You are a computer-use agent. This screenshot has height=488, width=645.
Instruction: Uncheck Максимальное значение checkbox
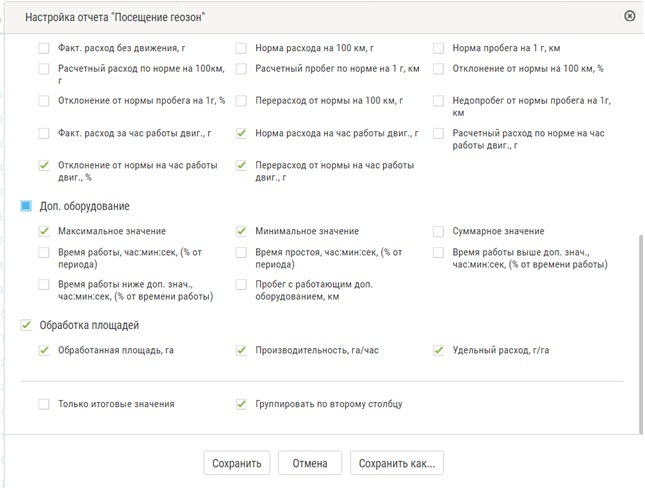43,231
